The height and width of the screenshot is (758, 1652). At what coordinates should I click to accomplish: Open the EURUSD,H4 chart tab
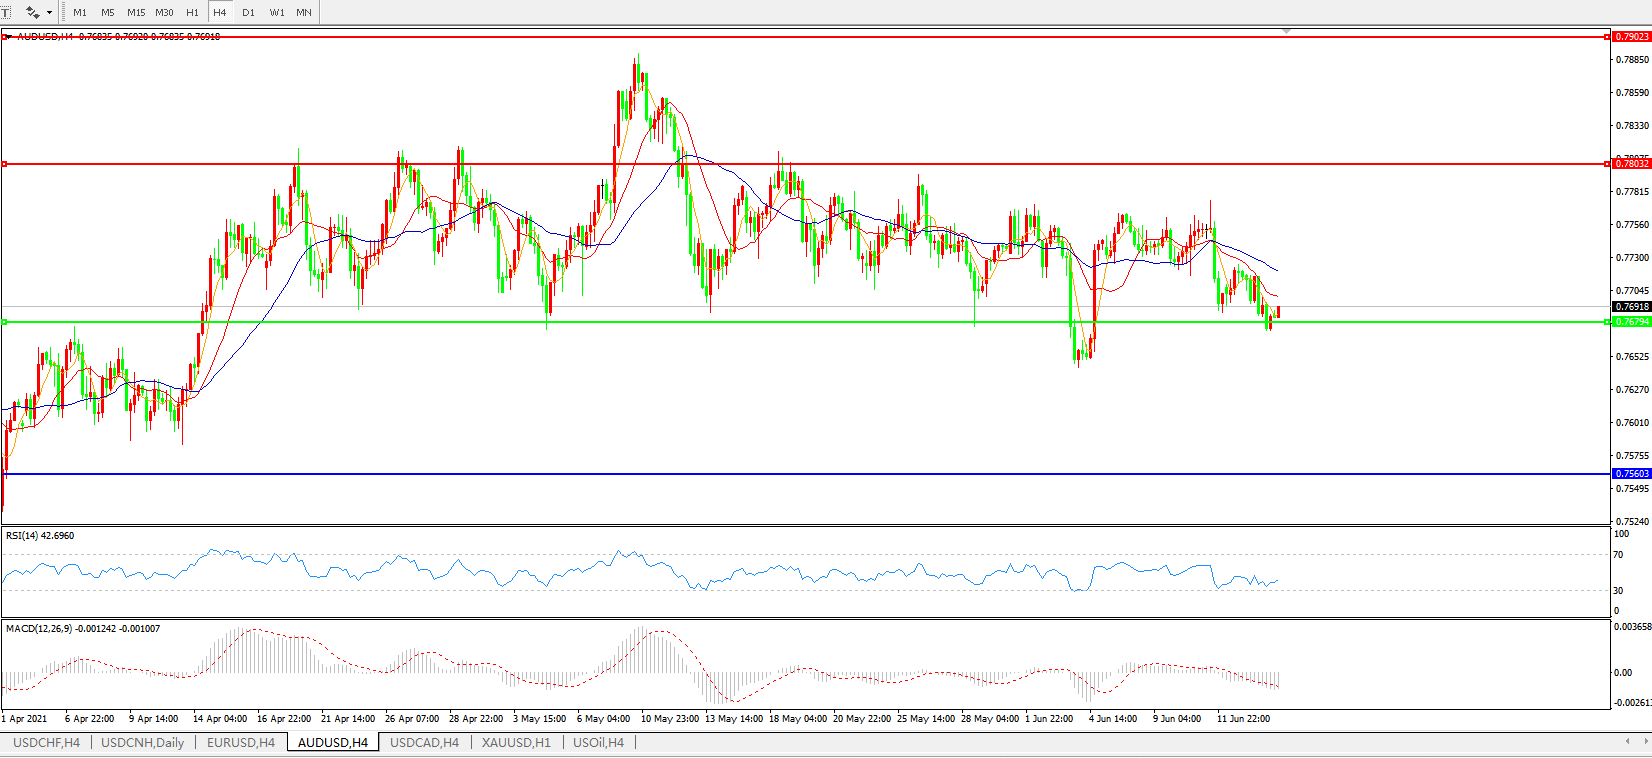point(241,742)
